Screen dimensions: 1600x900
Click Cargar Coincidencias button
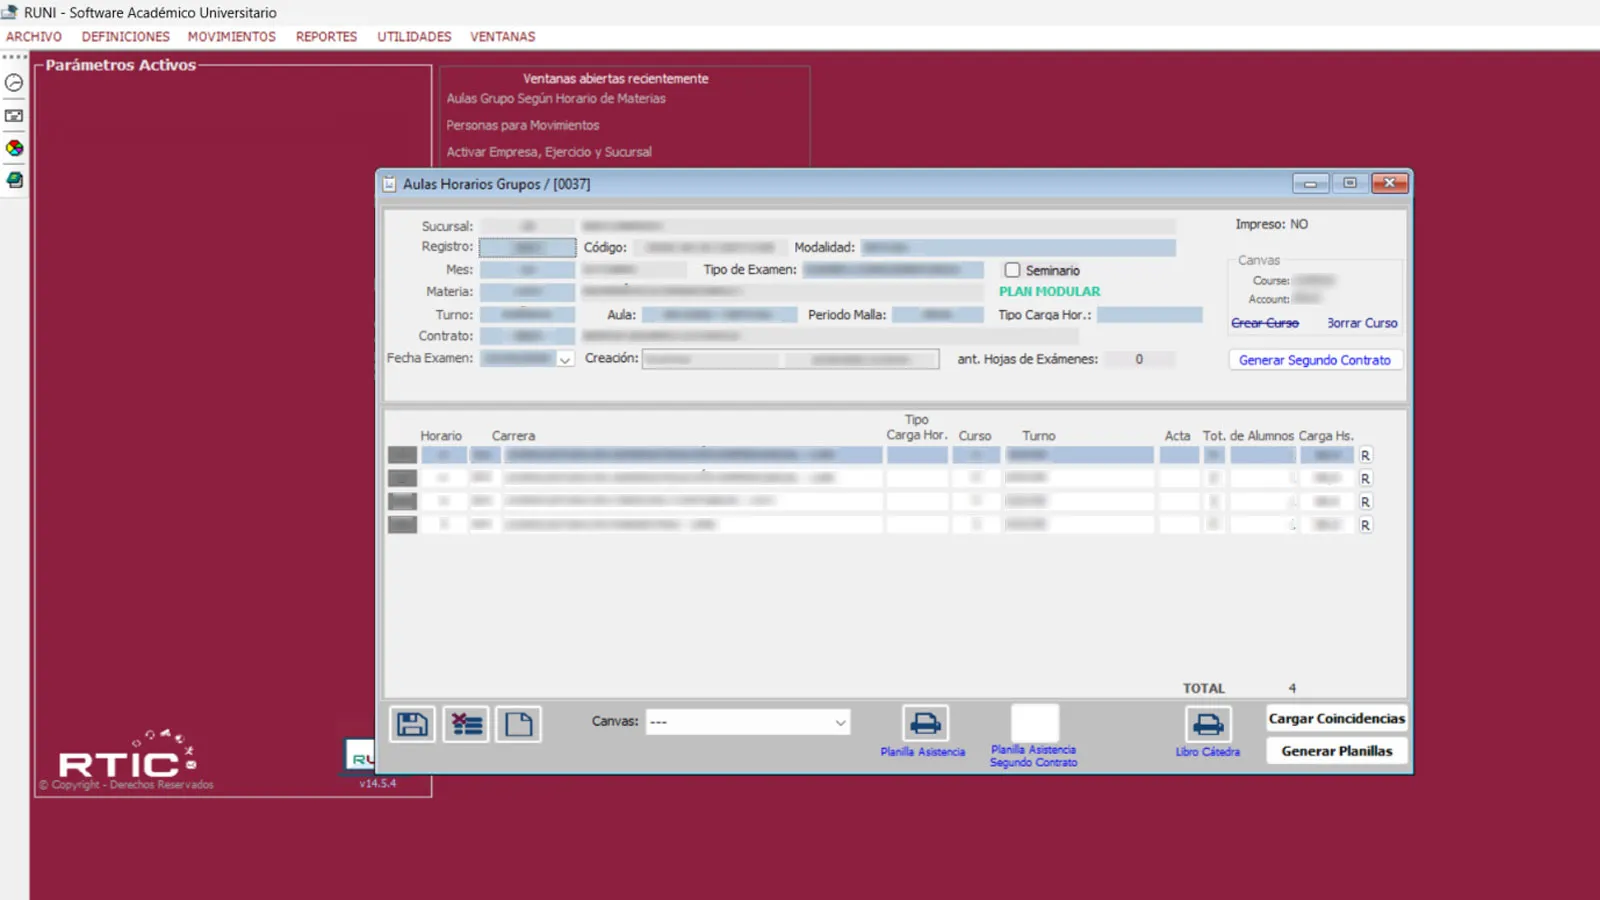(x=1337, y=718)
